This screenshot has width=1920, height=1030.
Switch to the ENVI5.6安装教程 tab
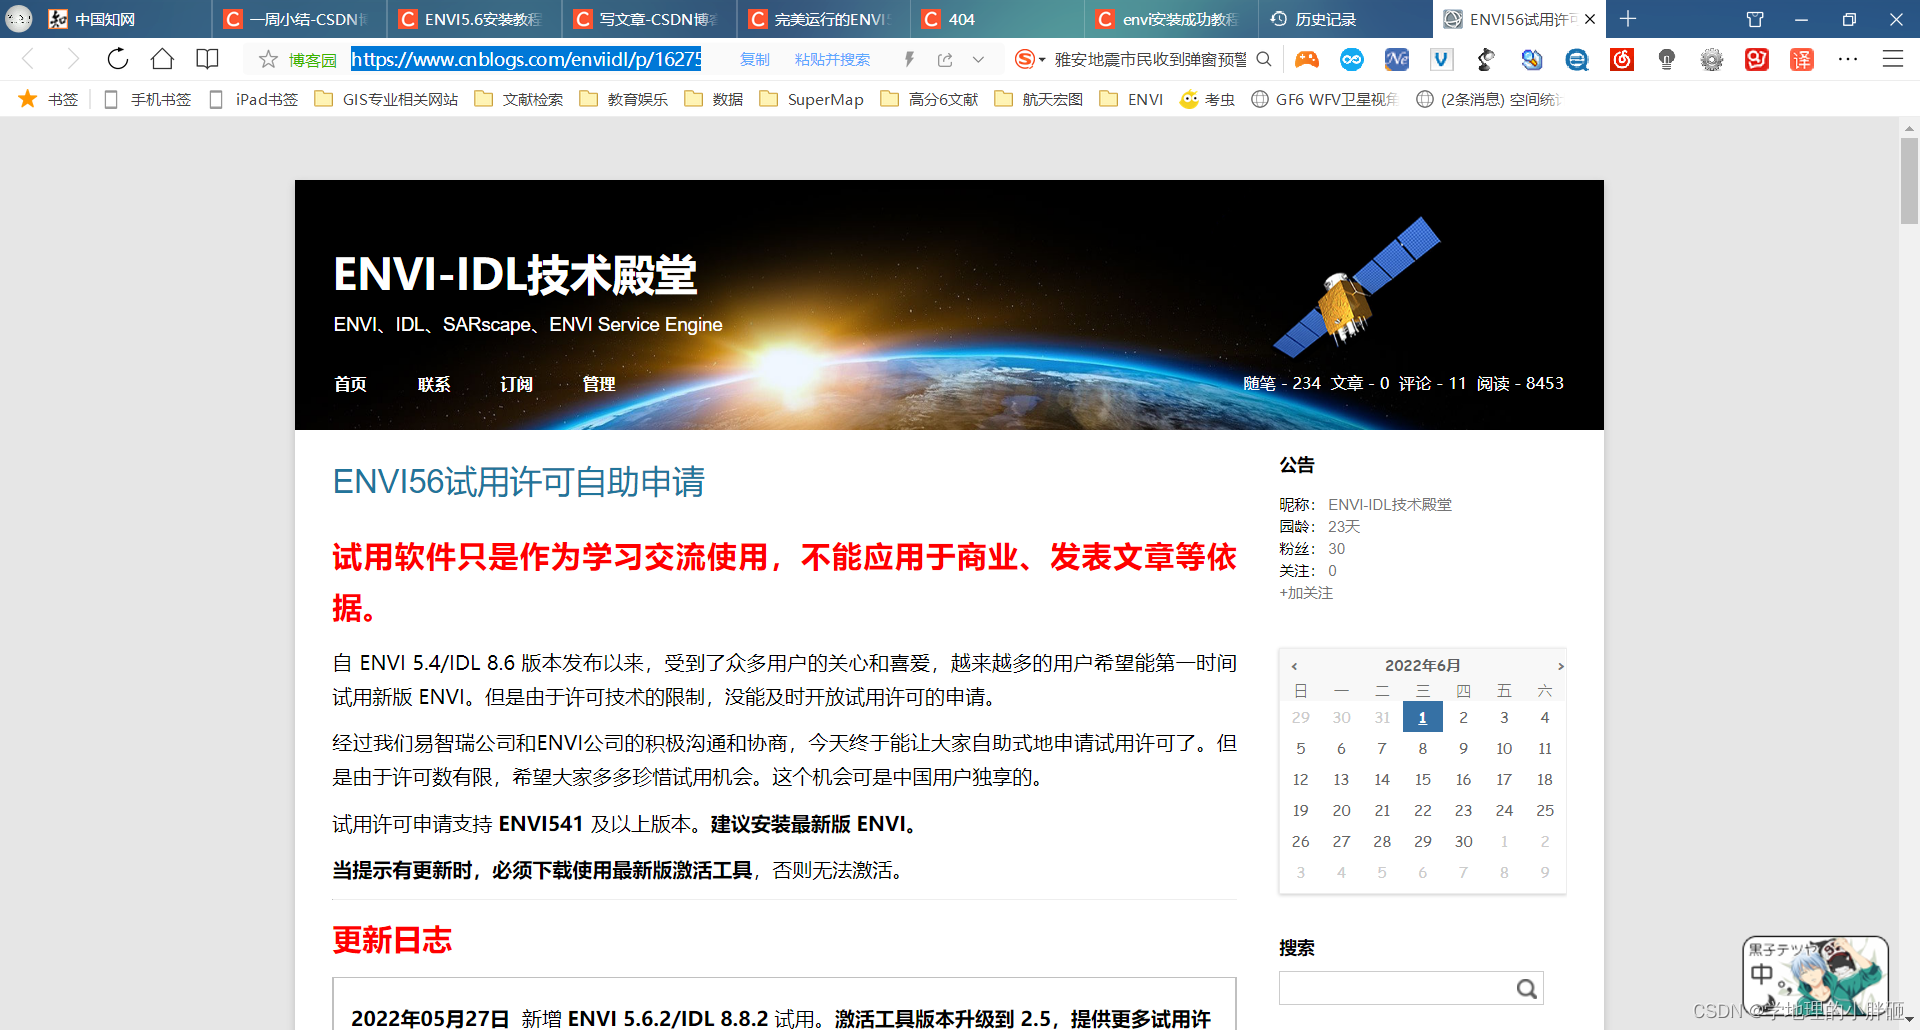tap(474, 19)
